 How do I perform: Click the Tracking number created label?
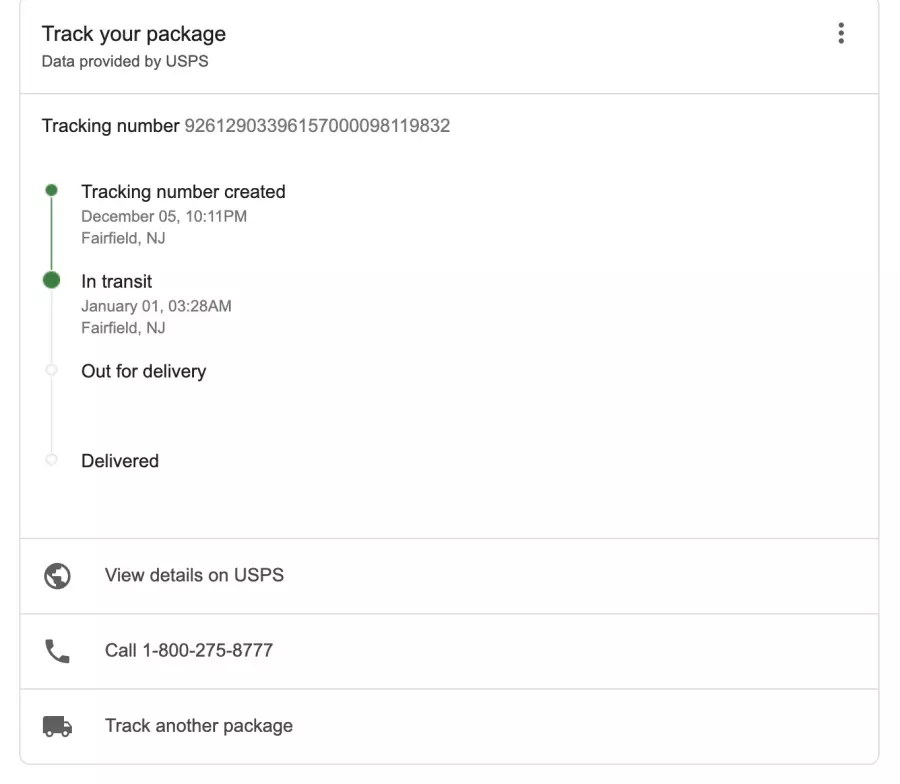coord(183,192)
